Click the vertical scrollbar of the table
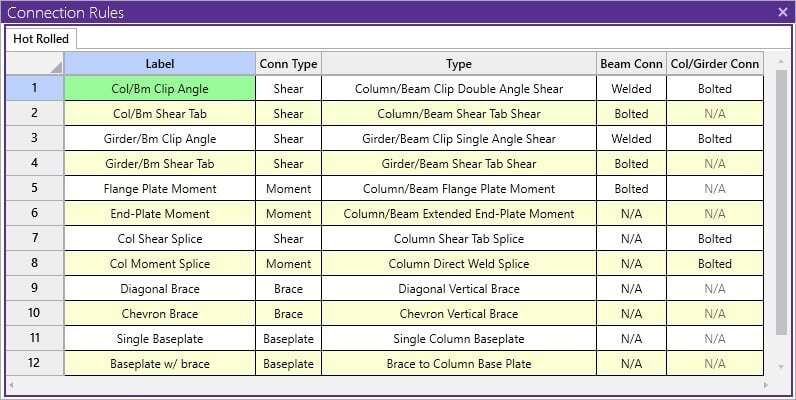The image size is (796, 400). click(x=781, y=200)
